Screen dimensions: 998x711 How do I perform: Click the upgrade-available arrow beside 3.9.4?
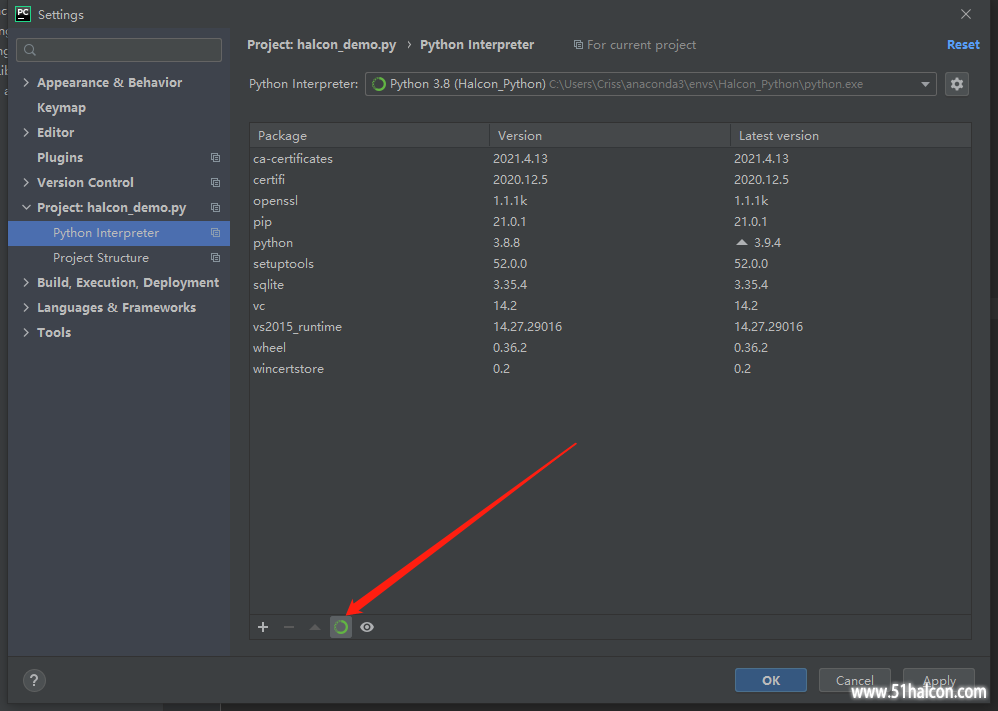pos(741,243)
